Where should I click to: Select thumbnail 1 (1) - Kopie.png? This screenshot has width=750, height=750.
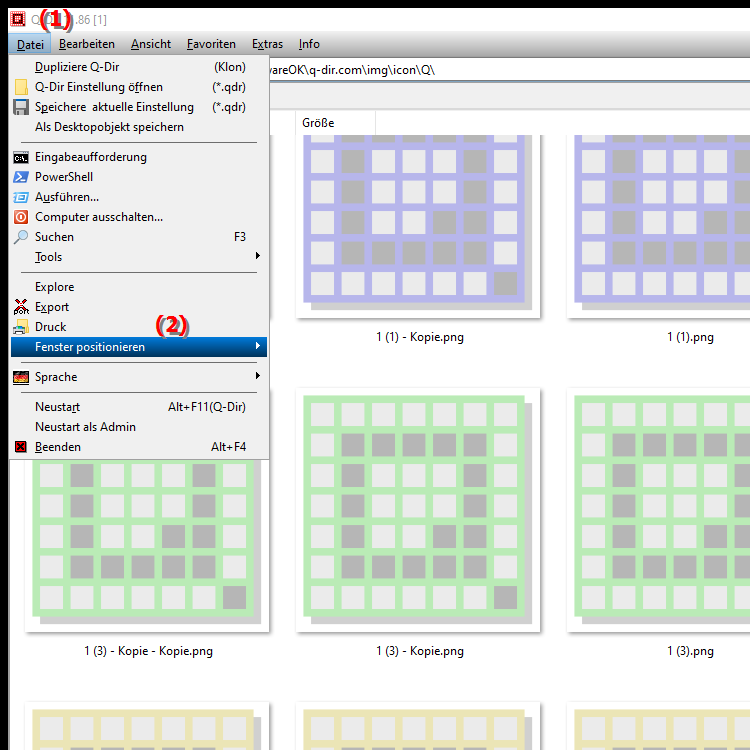click(418, 226)
